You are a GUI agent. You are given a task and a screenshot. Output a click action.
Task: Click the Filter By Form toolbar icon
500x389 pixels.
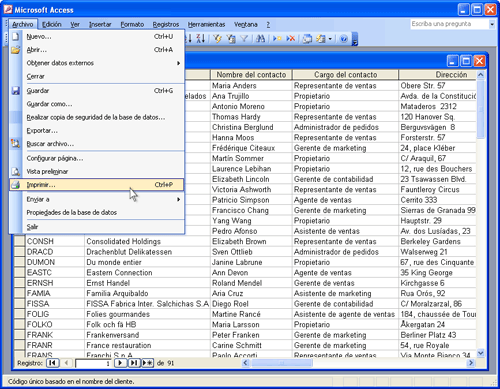231,39
